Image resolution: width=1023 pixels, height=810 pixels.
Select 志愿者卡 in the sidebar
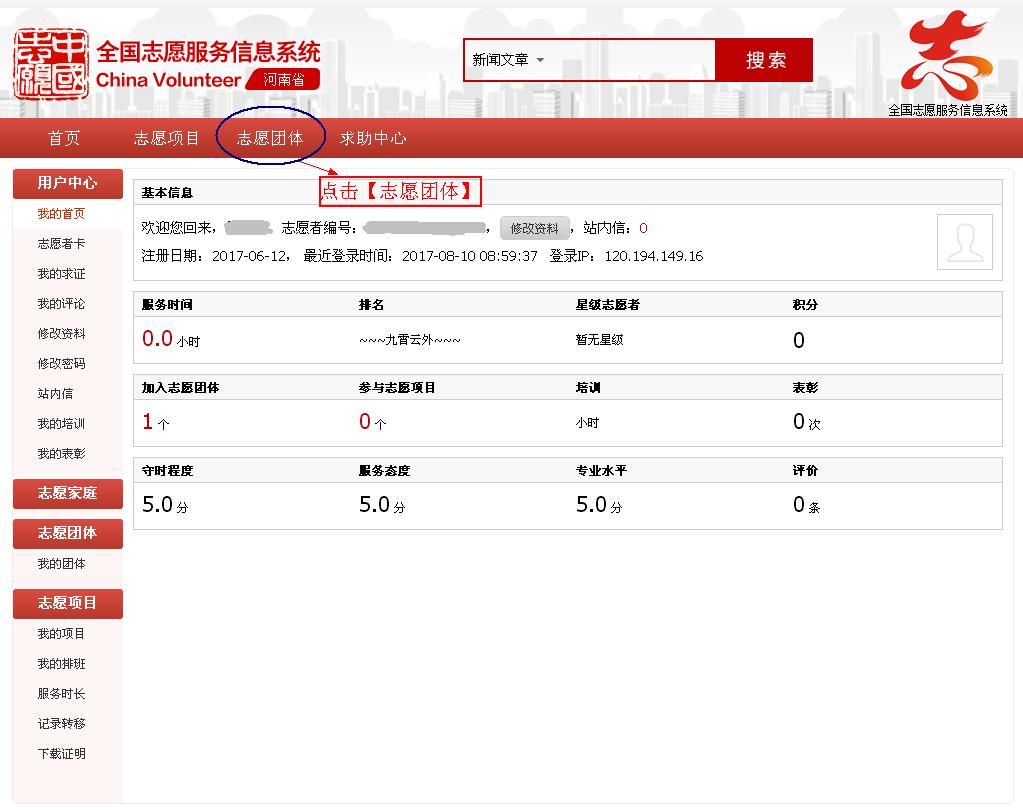(61, 244)
